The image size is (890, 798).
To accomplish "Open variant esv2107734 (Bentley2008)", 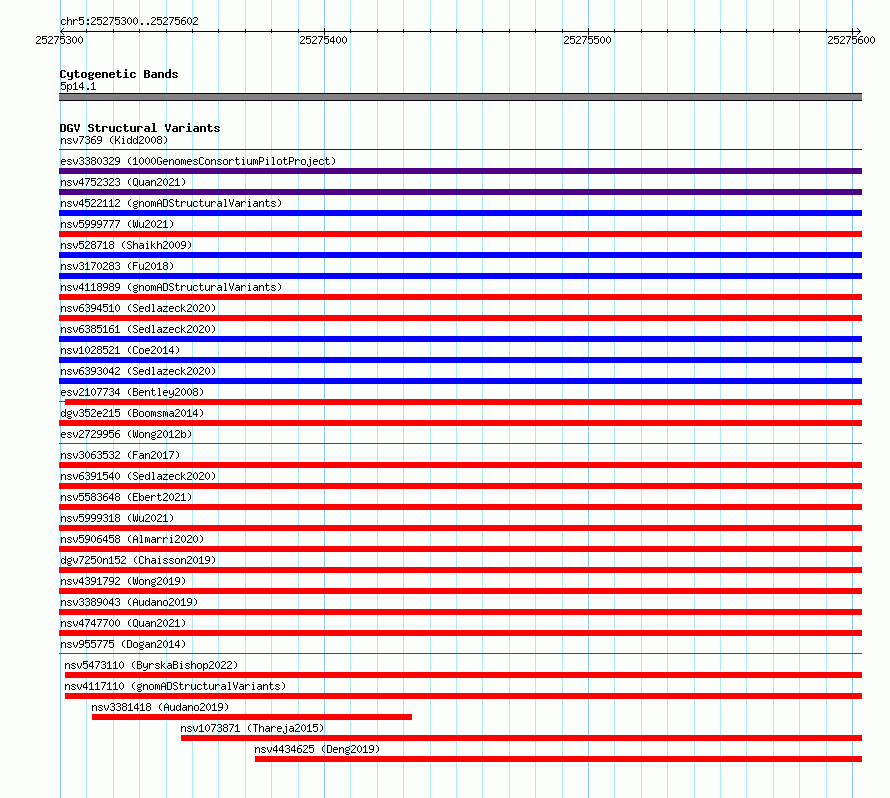I will coord(132,392).
